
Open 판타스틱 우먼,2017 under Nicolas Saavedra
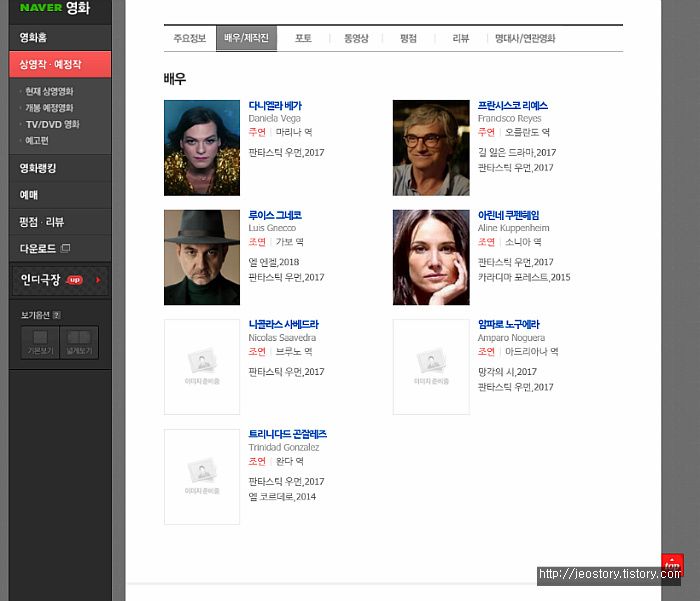[x=287, y=372]
